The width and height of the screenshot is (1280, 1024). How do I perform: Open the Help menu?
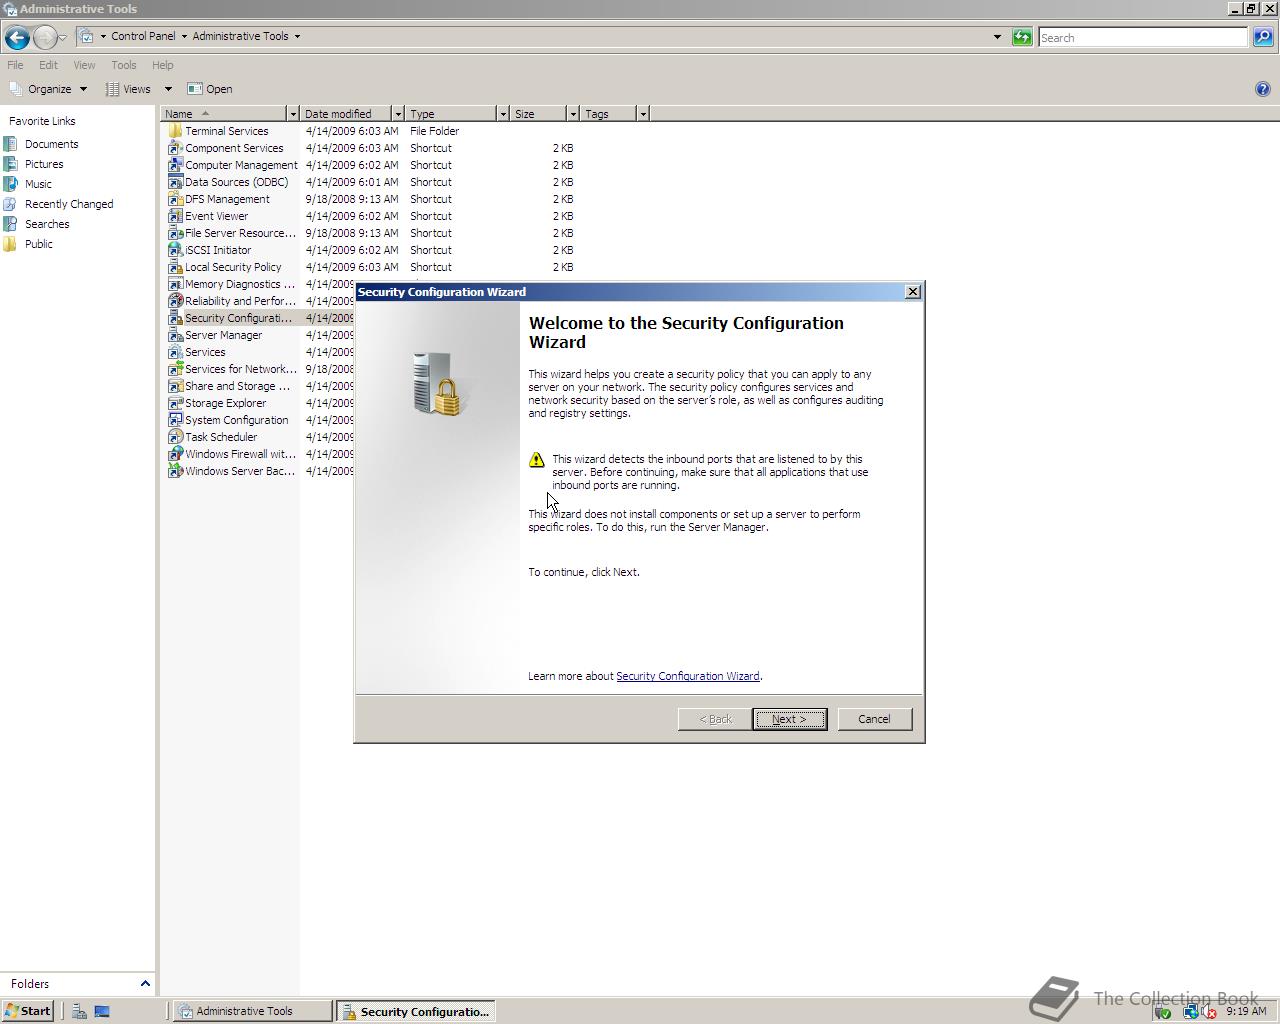click(x=162, y=65)
